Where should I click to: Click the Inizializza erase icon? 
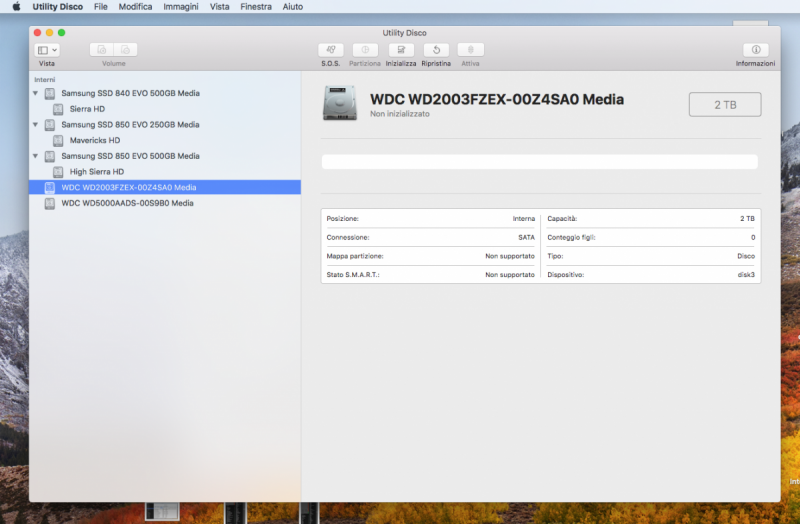click(401, 49)
